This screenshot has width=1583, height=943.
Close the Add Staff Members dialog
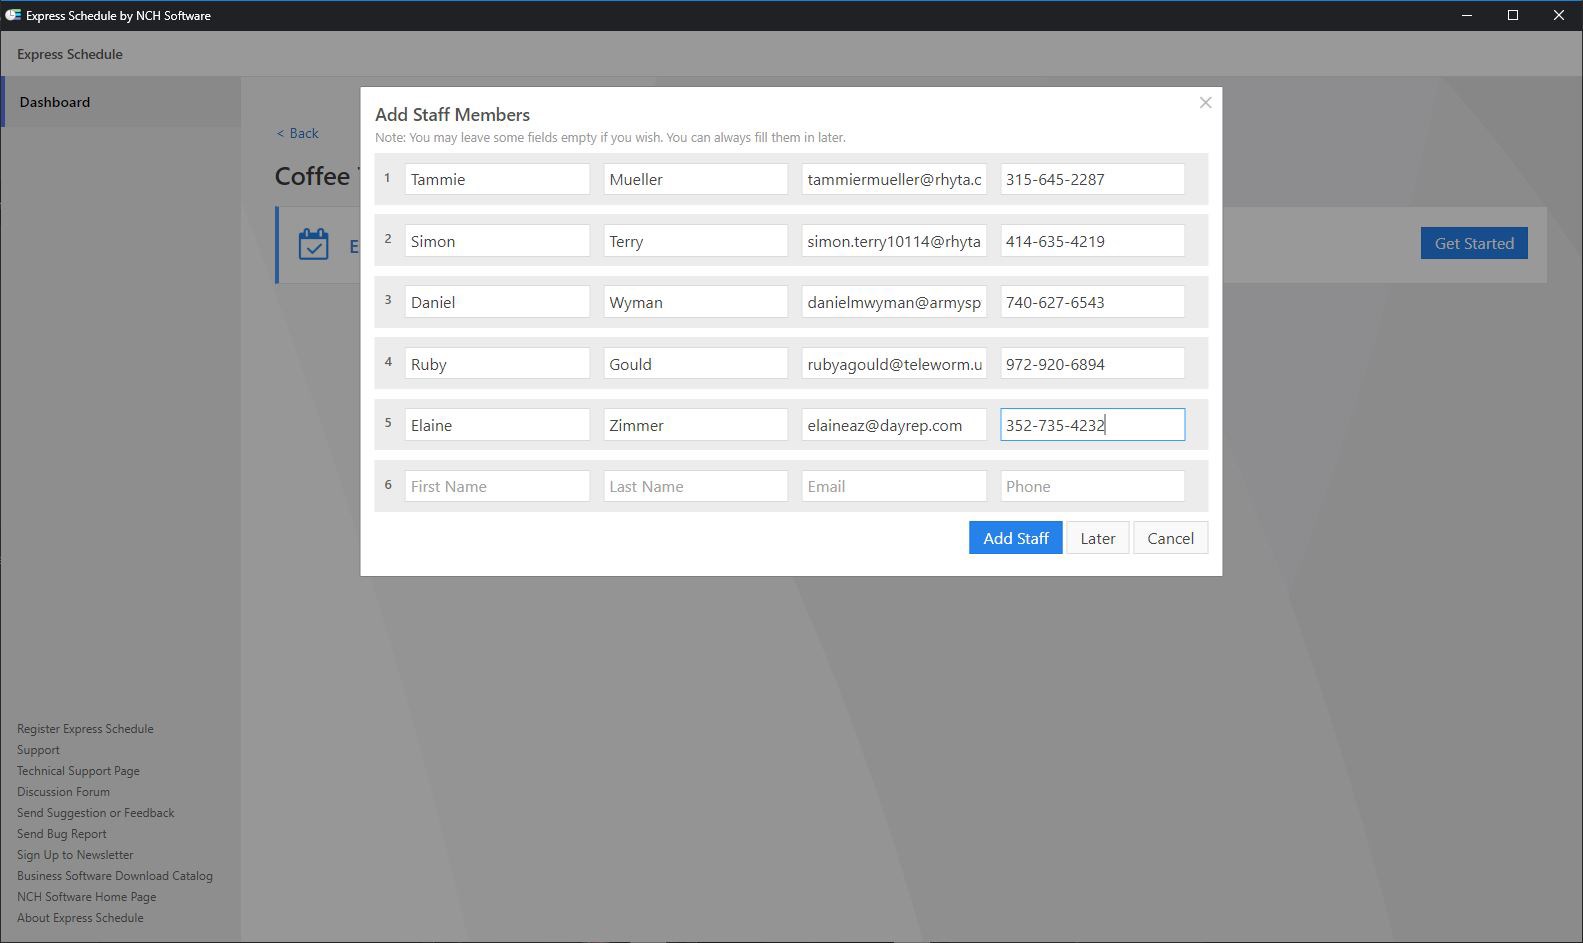point(1205,103)
